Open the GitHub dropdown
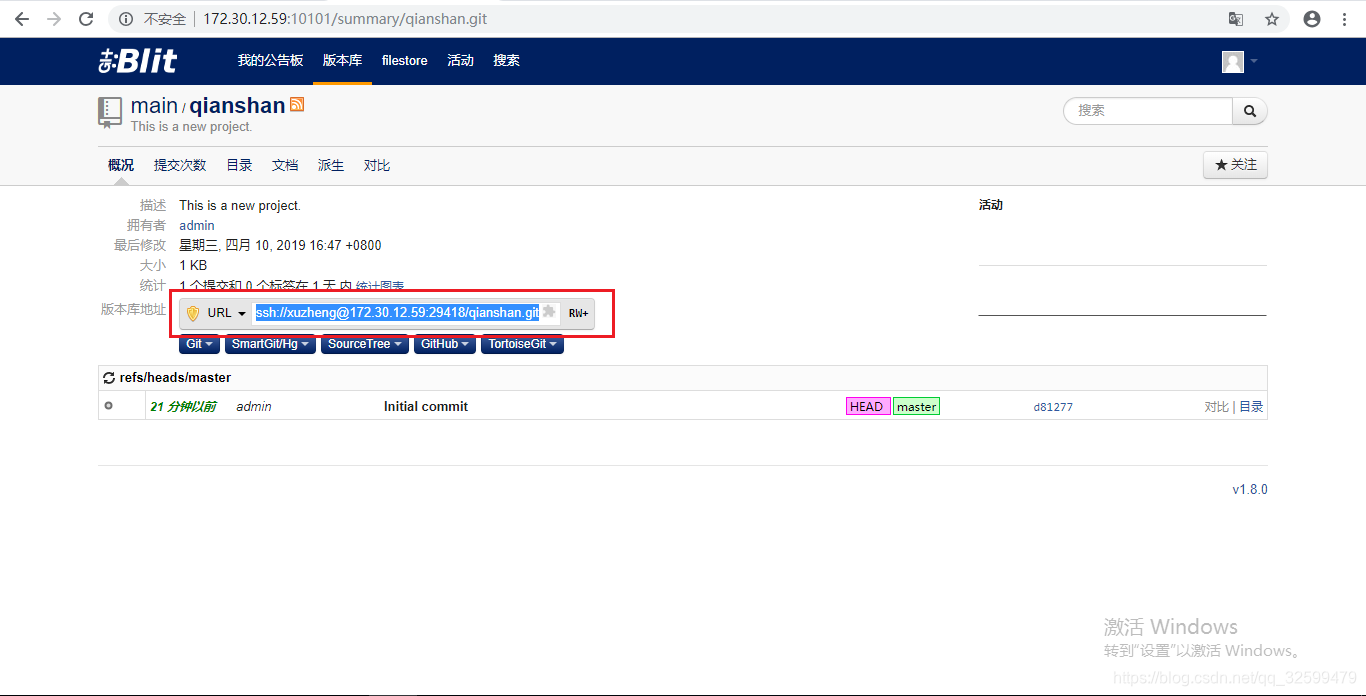Viewport: 1366px width, 696px height. [x=444, y=344]
